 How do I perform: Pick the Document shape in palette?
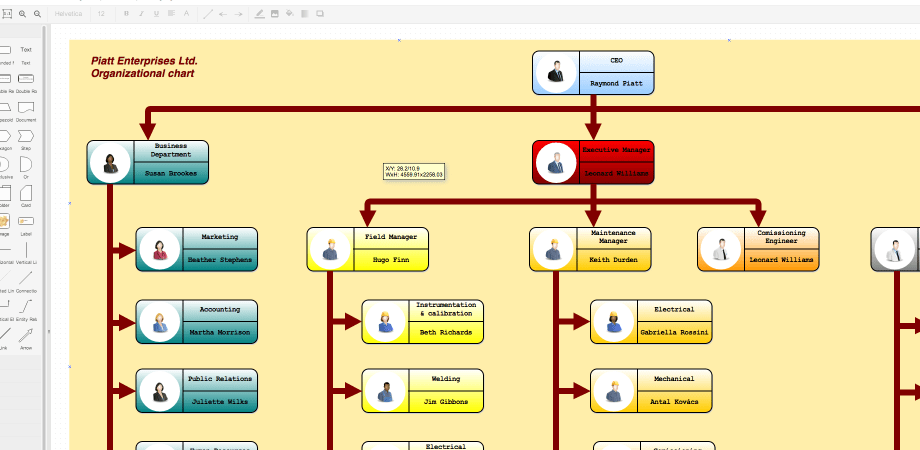tap(26, 107)
